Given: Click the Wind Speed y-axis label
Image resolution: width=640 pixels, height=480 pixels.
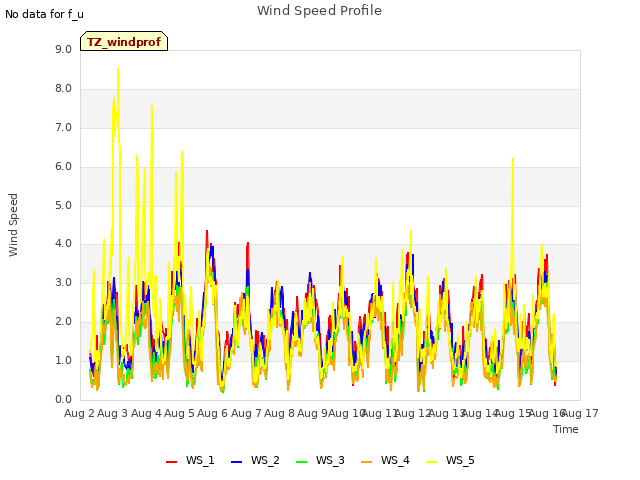Looking at the screenshot, I should tap(13, 225).
